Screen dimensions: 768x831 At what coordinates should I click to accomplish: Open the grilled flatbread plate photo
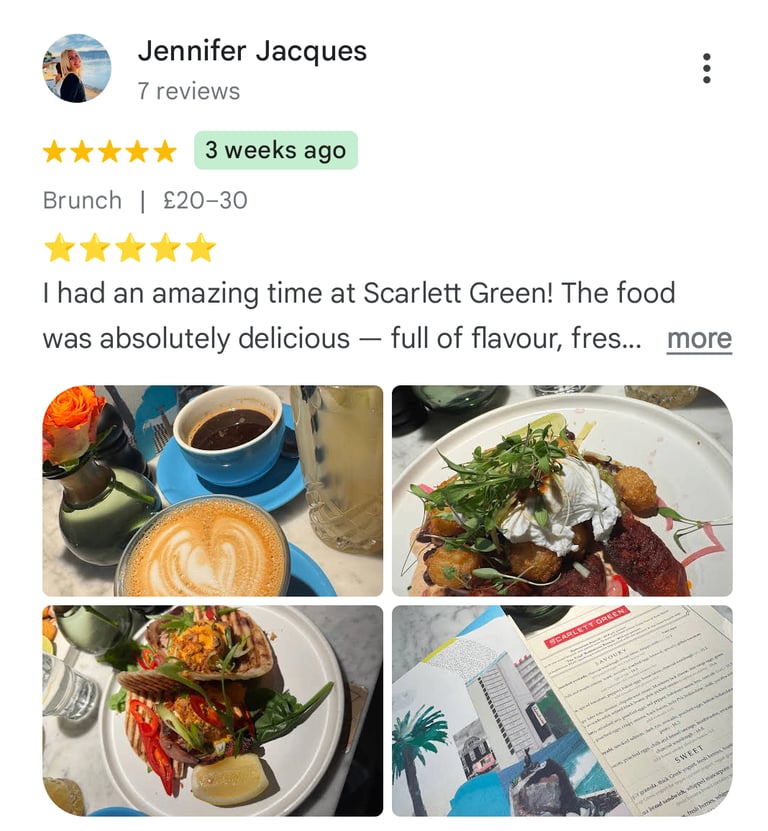[x=213, y=711]
